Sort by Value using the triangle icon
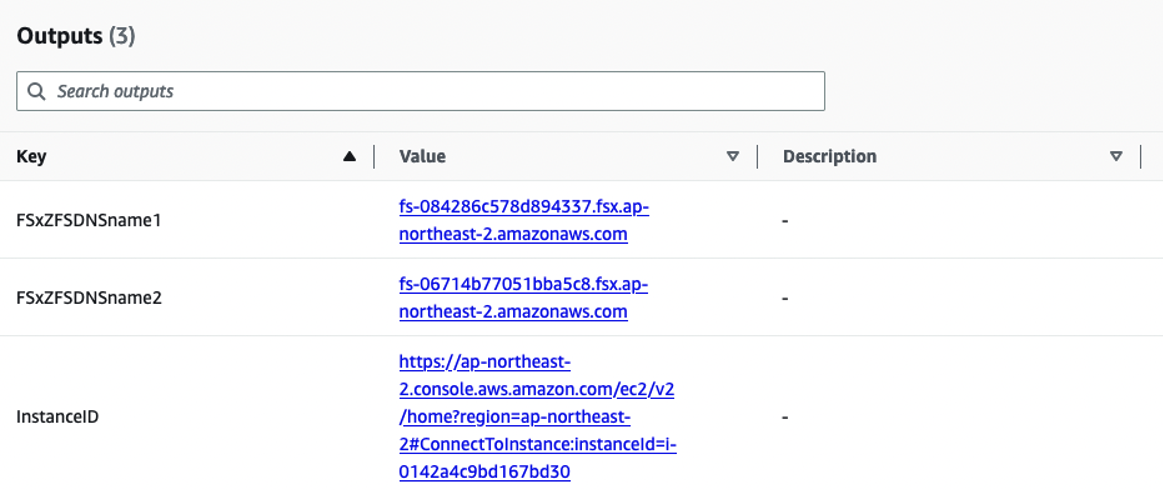This screenshot has width=1163, height=490. click(733, 156)
